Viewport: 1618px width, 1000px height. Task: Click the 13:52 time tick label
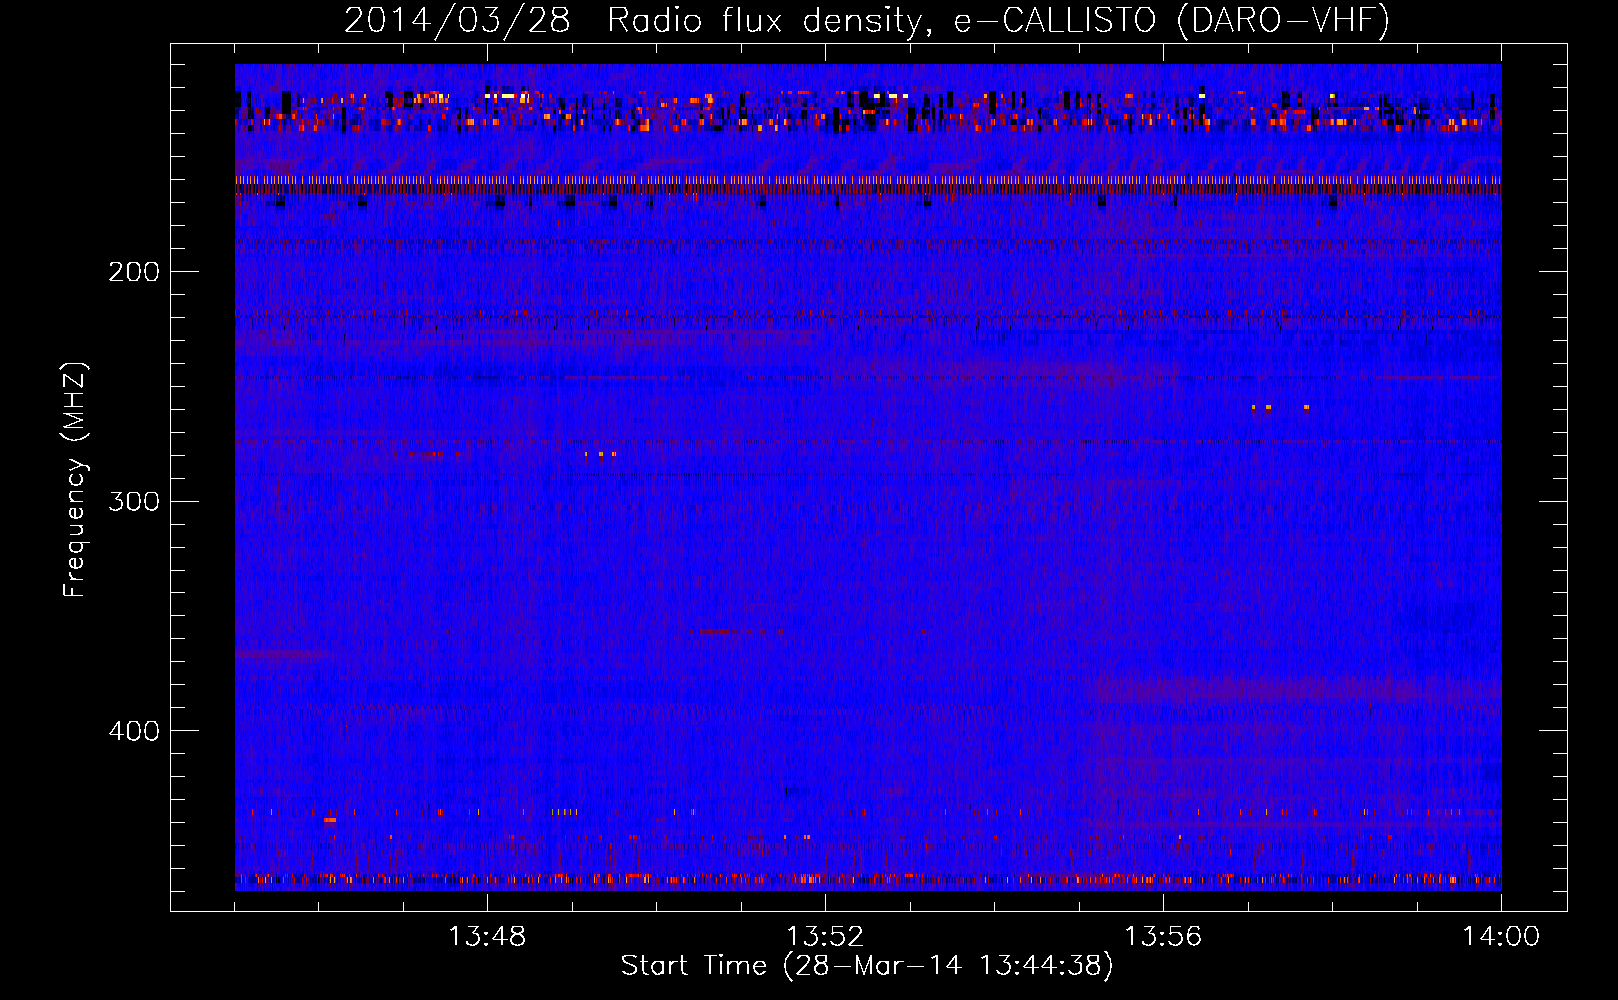click(825, 937)
